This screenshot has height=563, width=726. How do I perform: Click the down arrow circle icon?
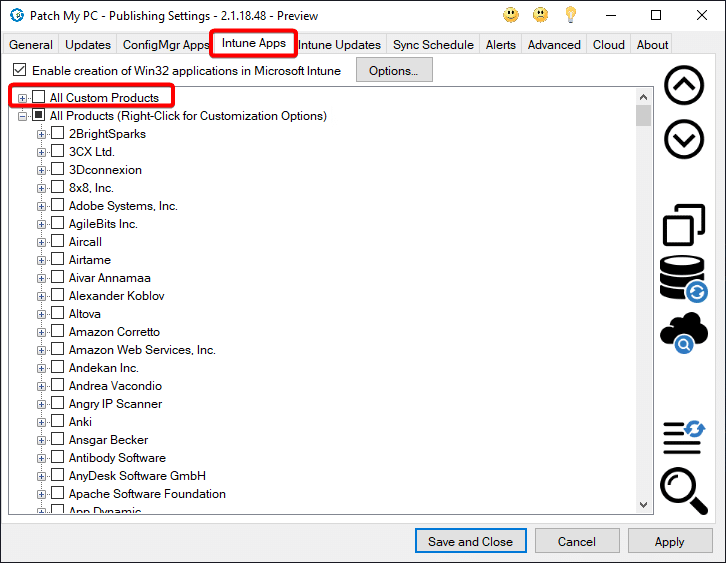pos(684,139)
